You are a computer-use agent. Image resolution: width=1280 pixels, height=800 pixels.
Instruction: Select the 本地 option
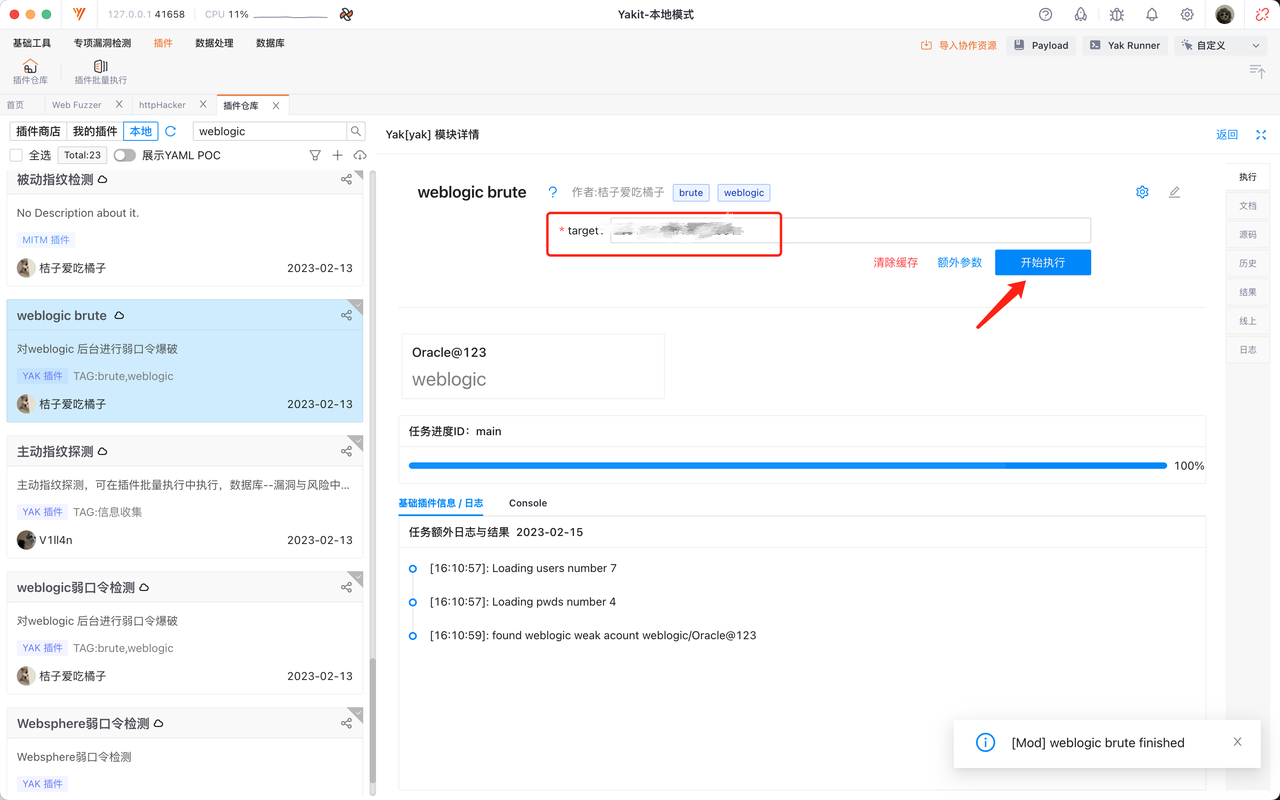pyautogui.click(x=141, y=131)
